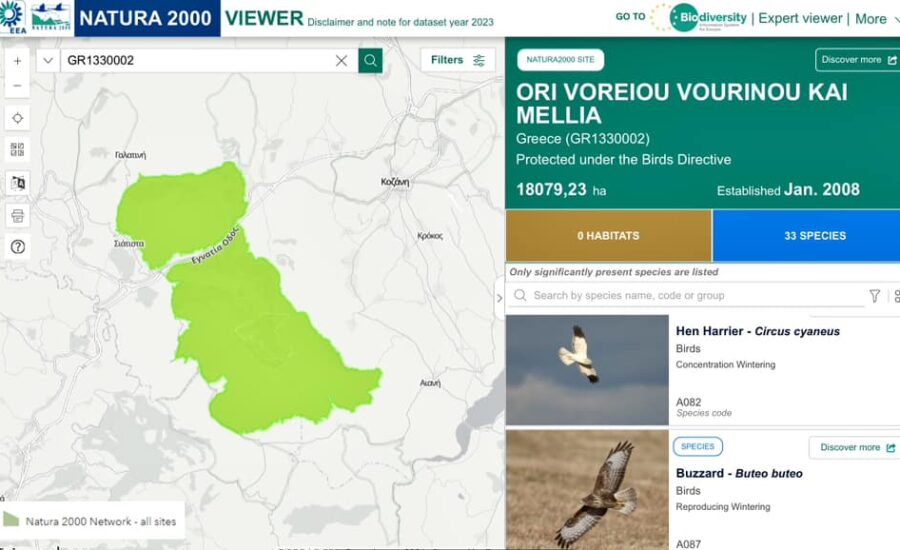The image size is (900, 550).
Task: Clear the GR1330002 search text
Action: [342, 60]
